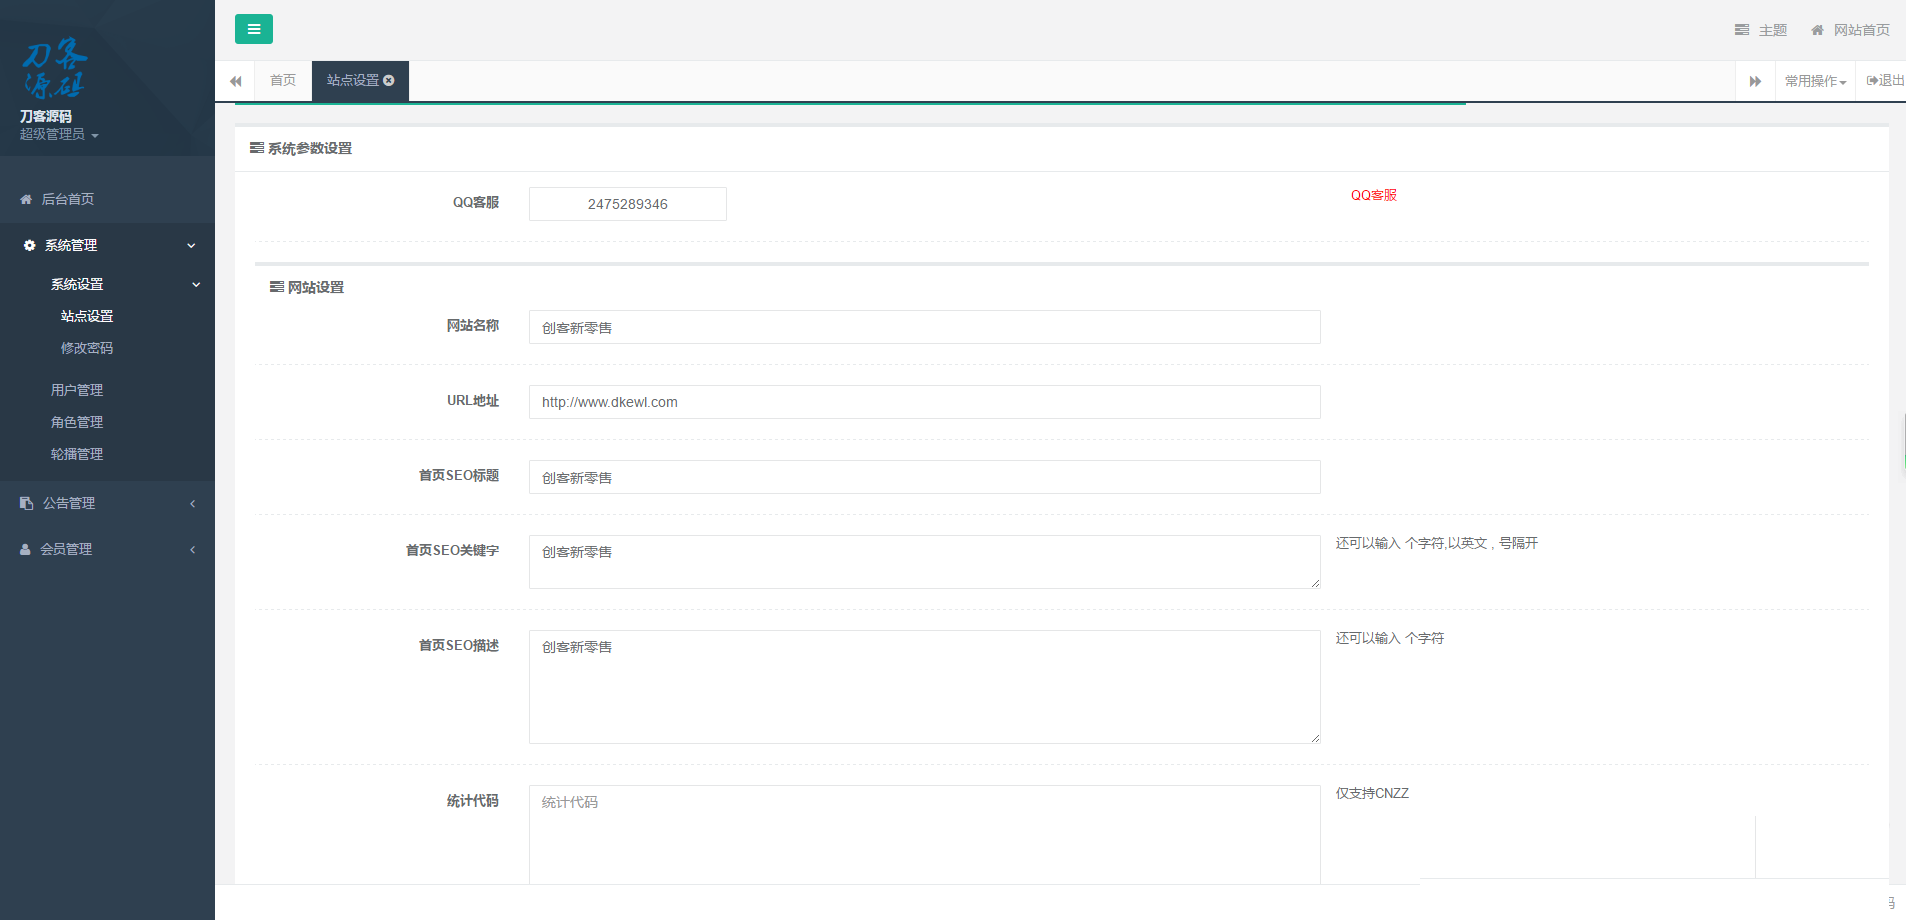Switch to the 首页 tab
Screen dimensions: 1906x920
[283, 80]
